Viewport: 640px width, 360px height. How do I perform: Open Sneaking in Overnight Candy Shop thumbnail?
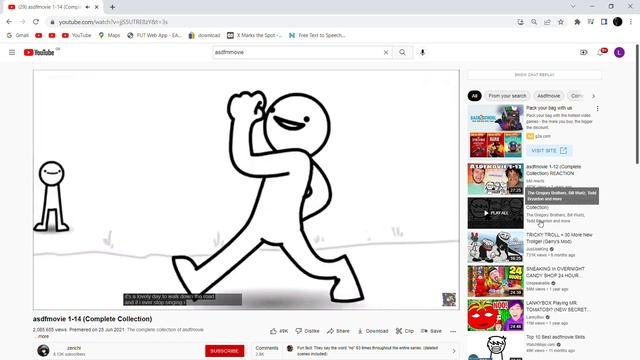(x=495, y=281)
